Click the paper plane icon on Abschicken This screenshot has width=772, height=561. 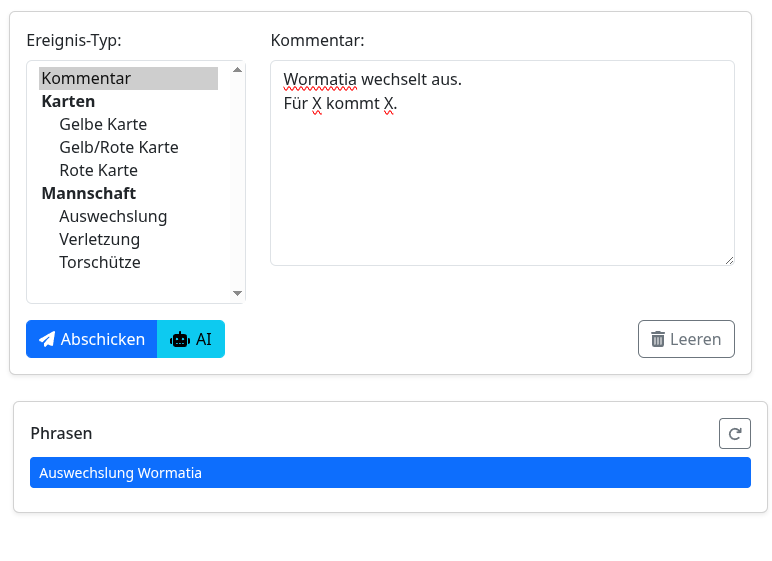[47, 339]
